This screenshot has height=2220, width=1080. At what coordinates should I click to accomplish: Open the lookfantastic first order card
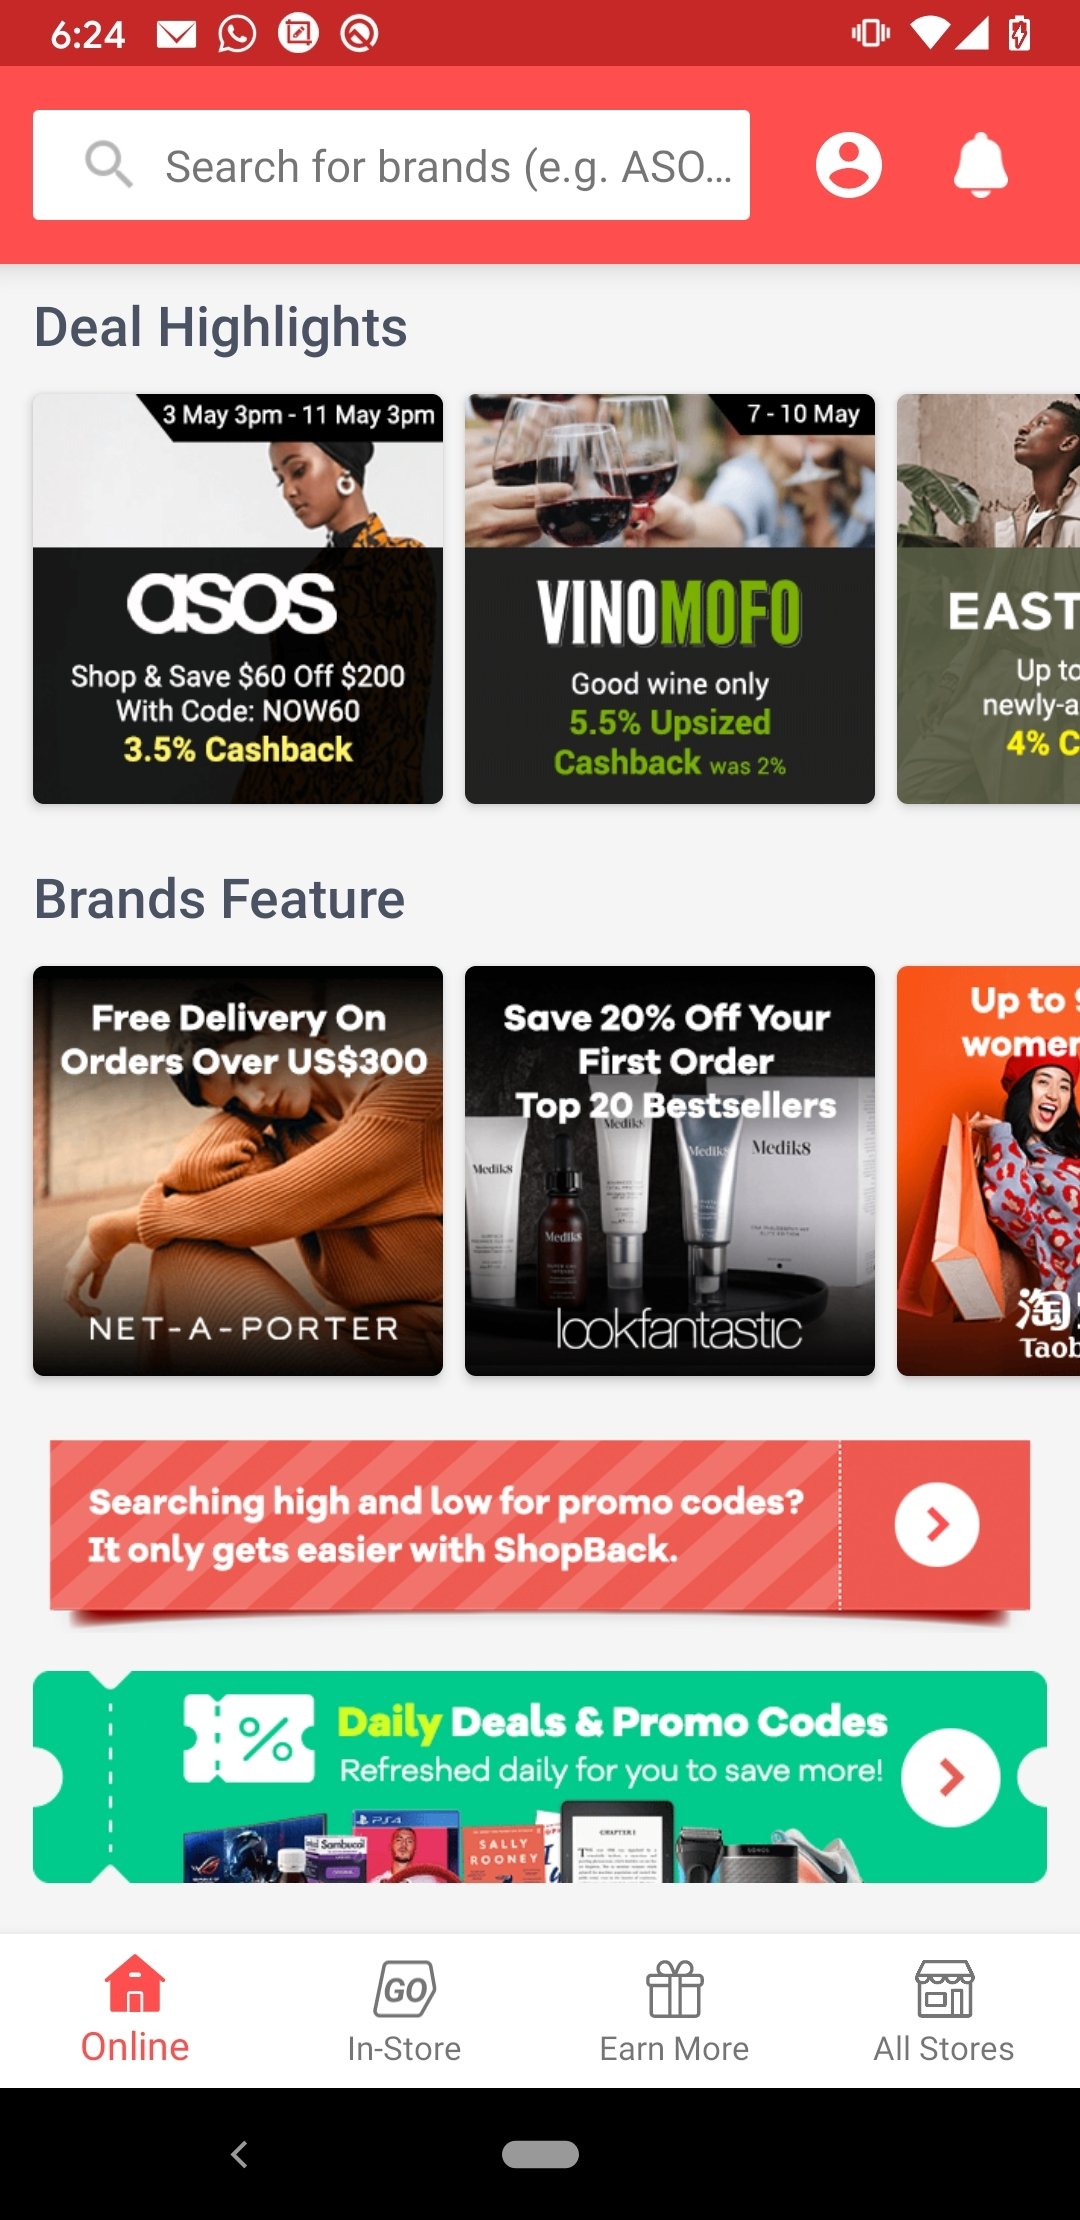(670, 1171)
